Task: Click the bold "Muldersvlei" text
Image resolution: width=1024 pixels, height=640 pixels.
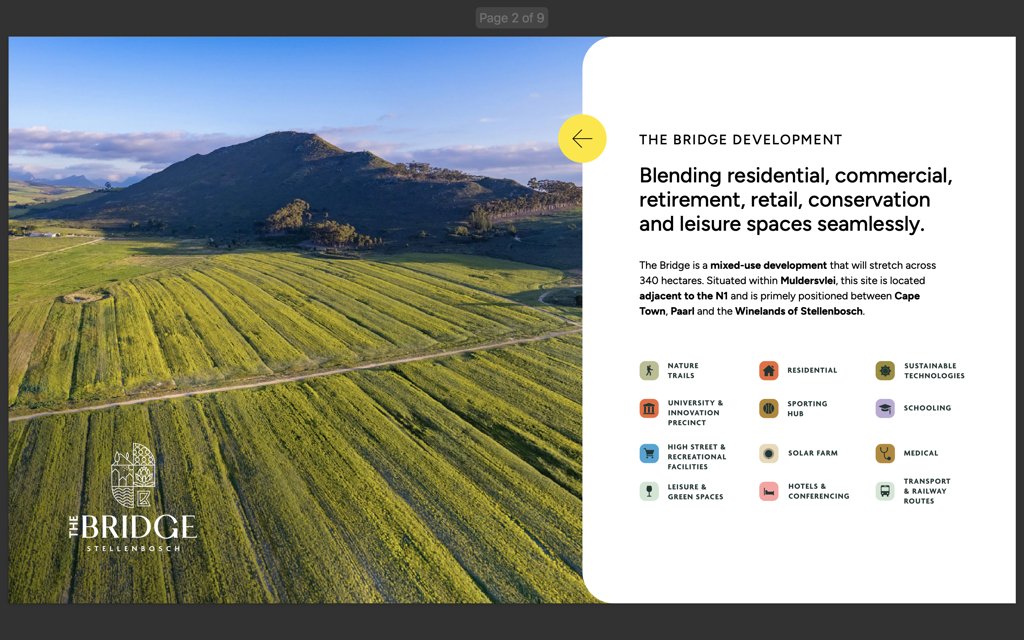Action: [807, 281]
